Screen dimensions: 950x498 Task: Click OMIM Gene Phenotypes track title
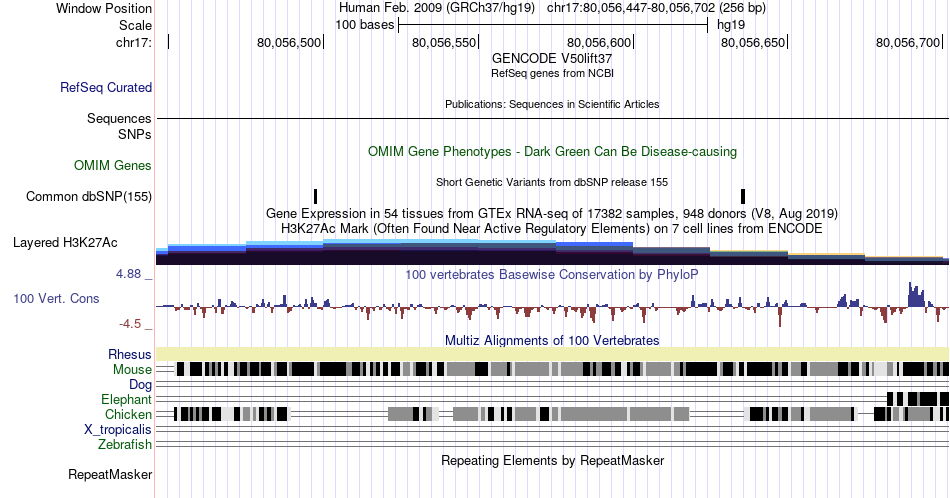(552, 151)
